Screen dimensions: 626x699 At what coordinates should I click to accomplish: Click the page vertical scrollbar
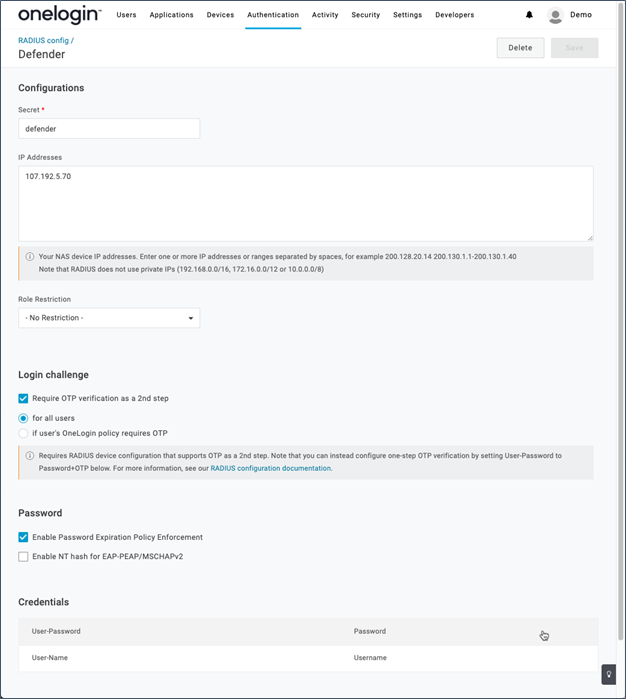pos(621,321)
